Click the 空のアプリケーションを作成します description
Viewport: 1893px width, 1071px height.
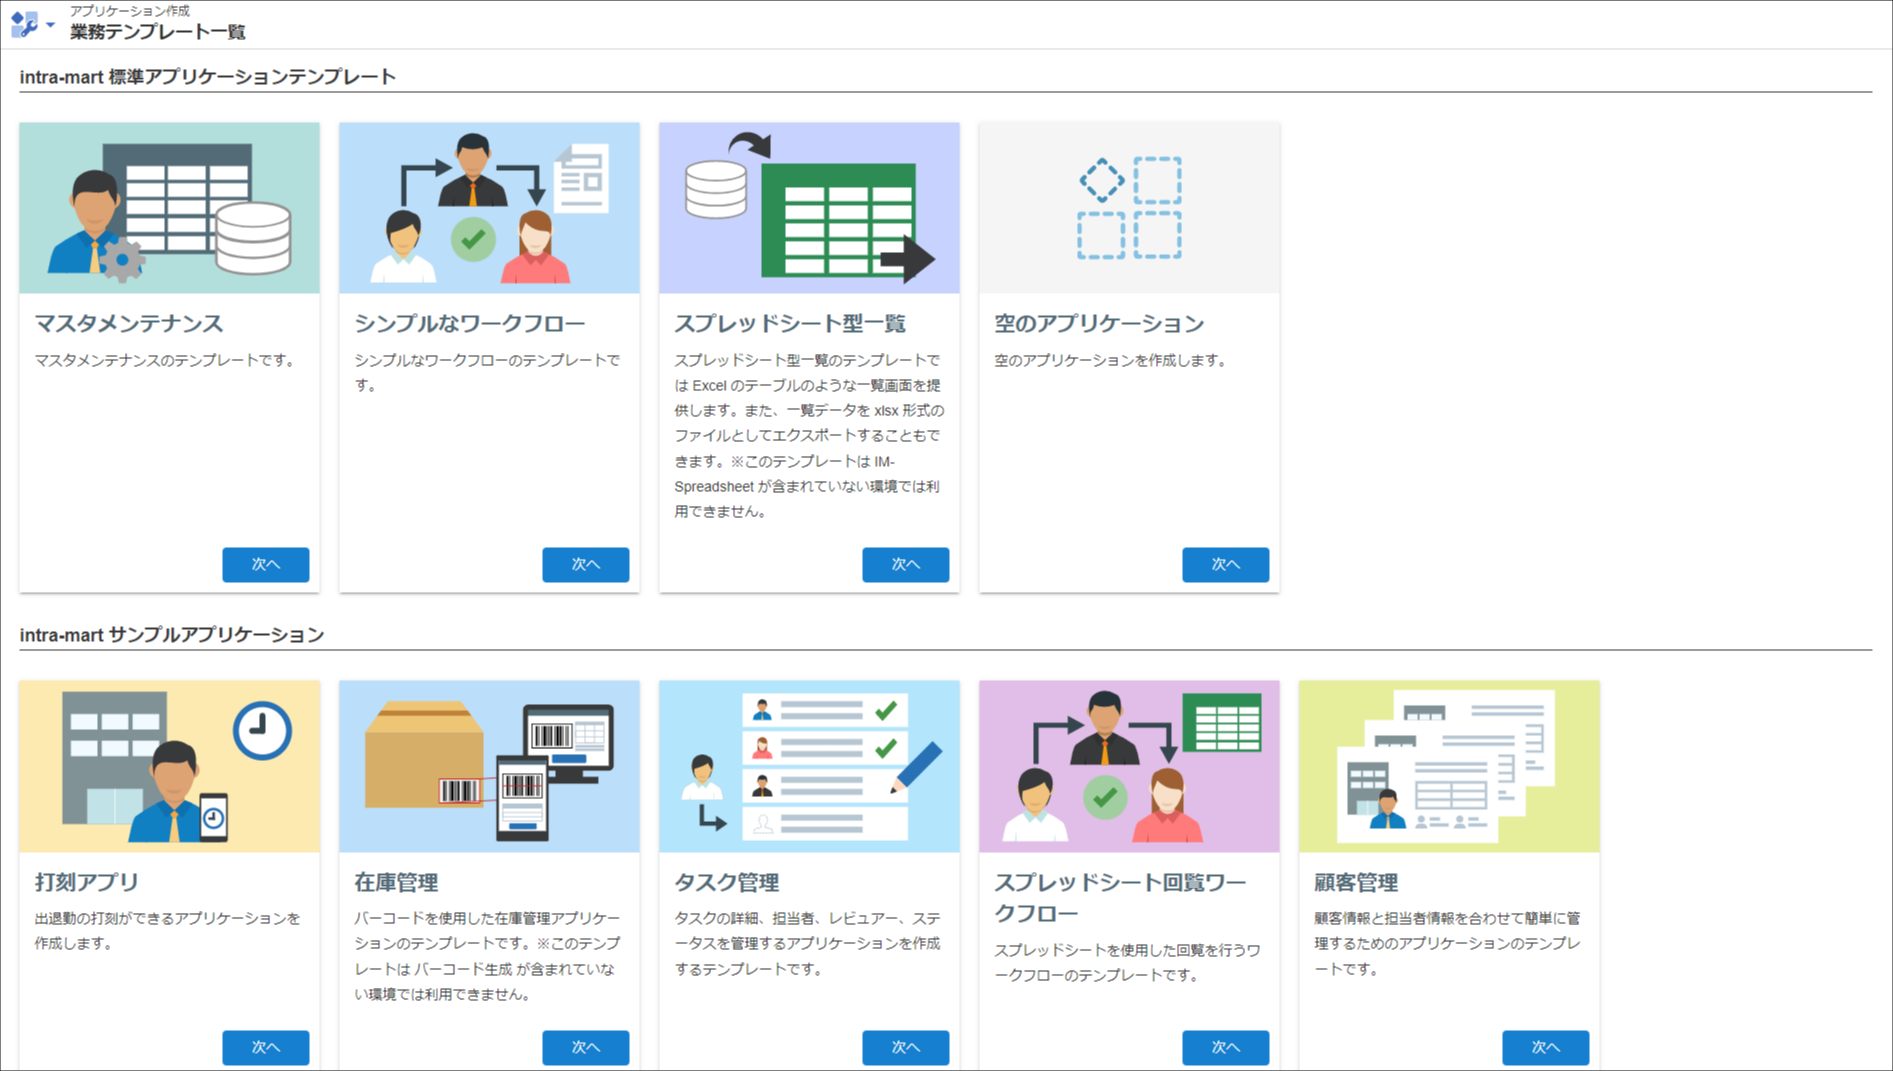[x=1112, y=360]
